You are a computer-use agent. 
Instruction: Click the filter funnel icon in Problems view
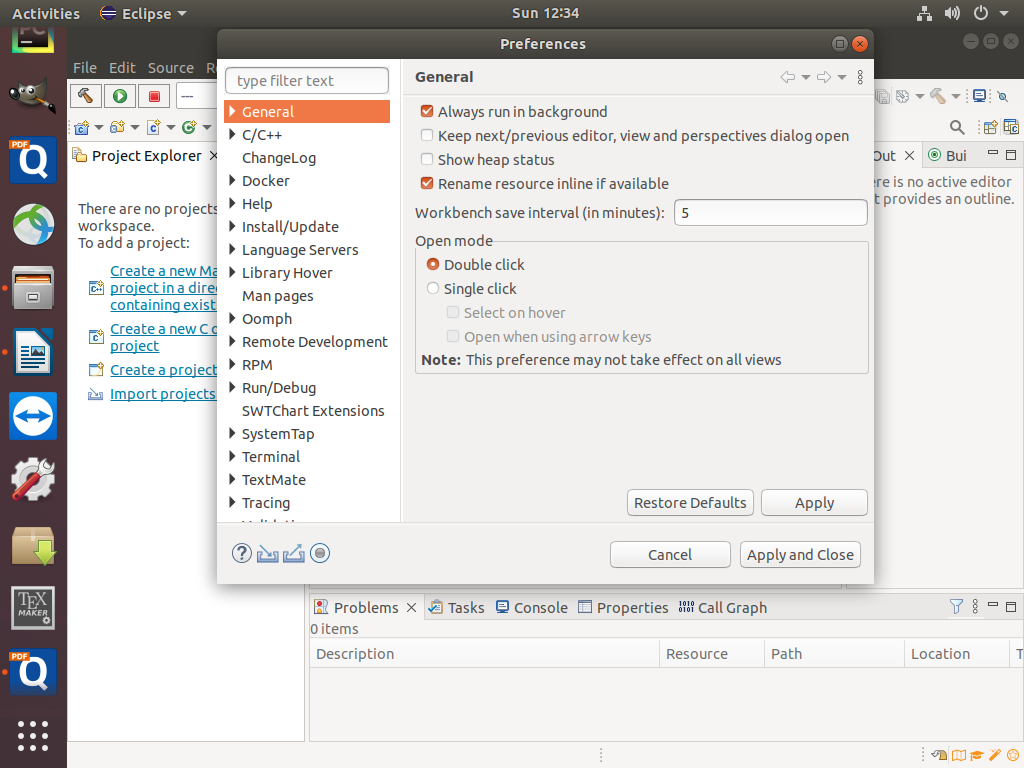pyautogui.click(x=956, y=607)
